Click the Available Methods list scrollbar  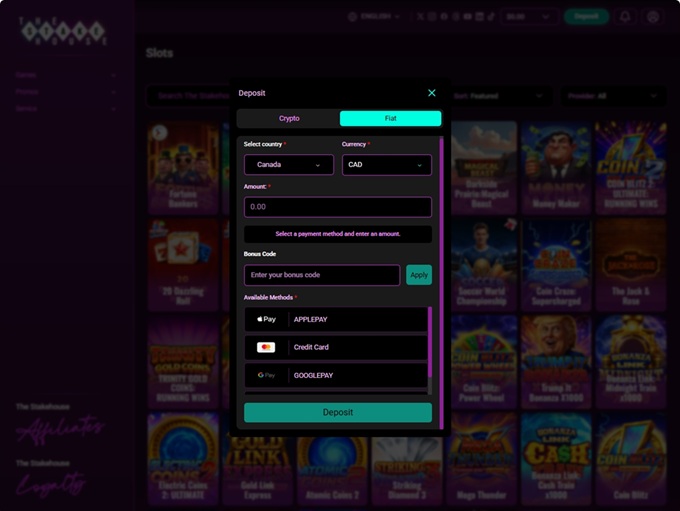coord(430,343)
